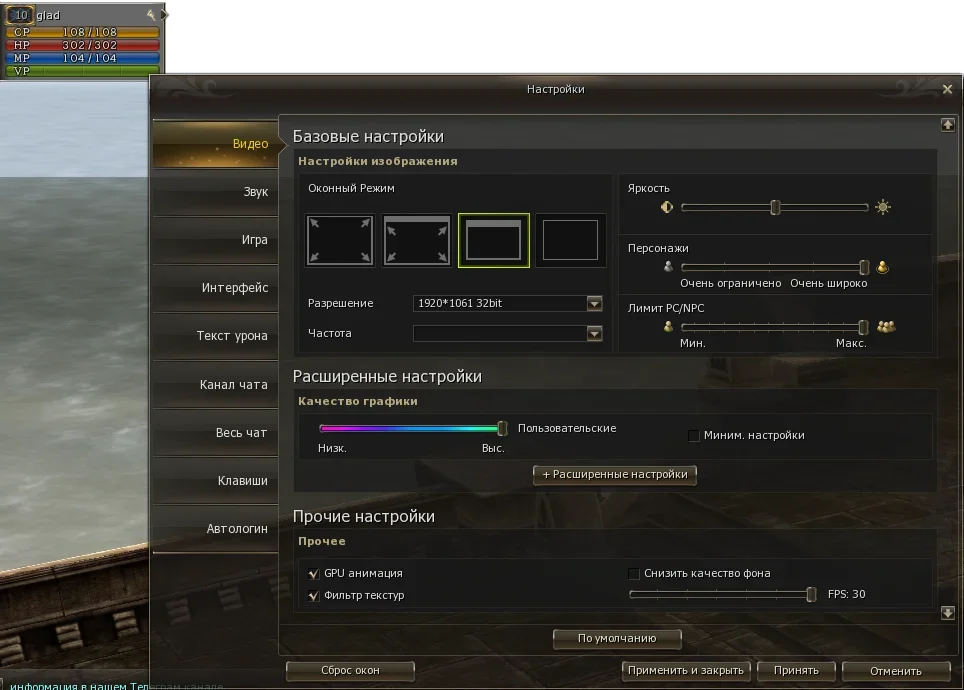Viewport: 964px width, 690px height.
Task: Click the Очень широко label
Action: tap(829, 284)
